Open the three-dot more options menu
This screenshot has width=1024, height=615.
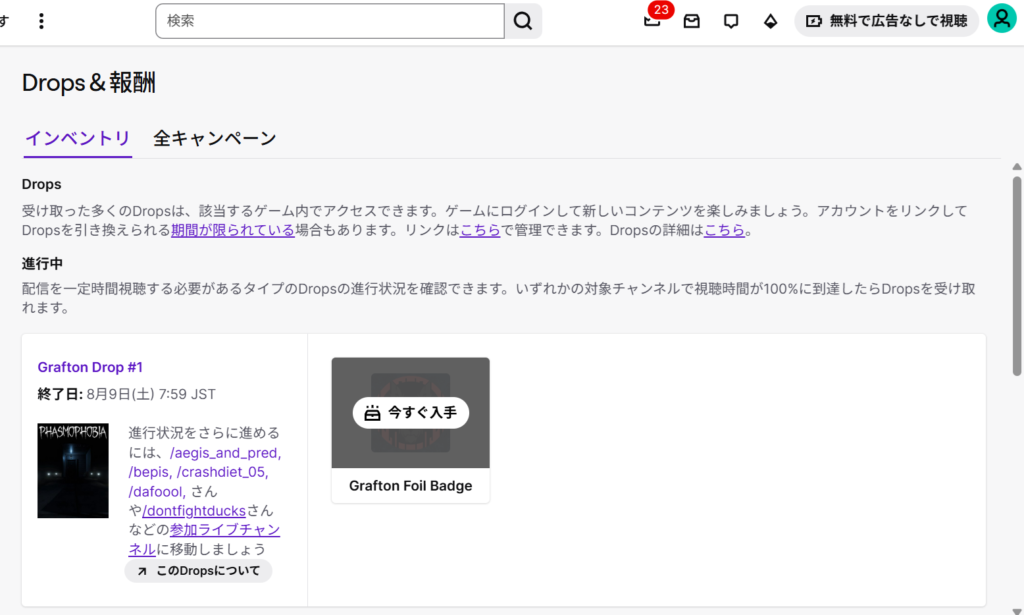41,21
